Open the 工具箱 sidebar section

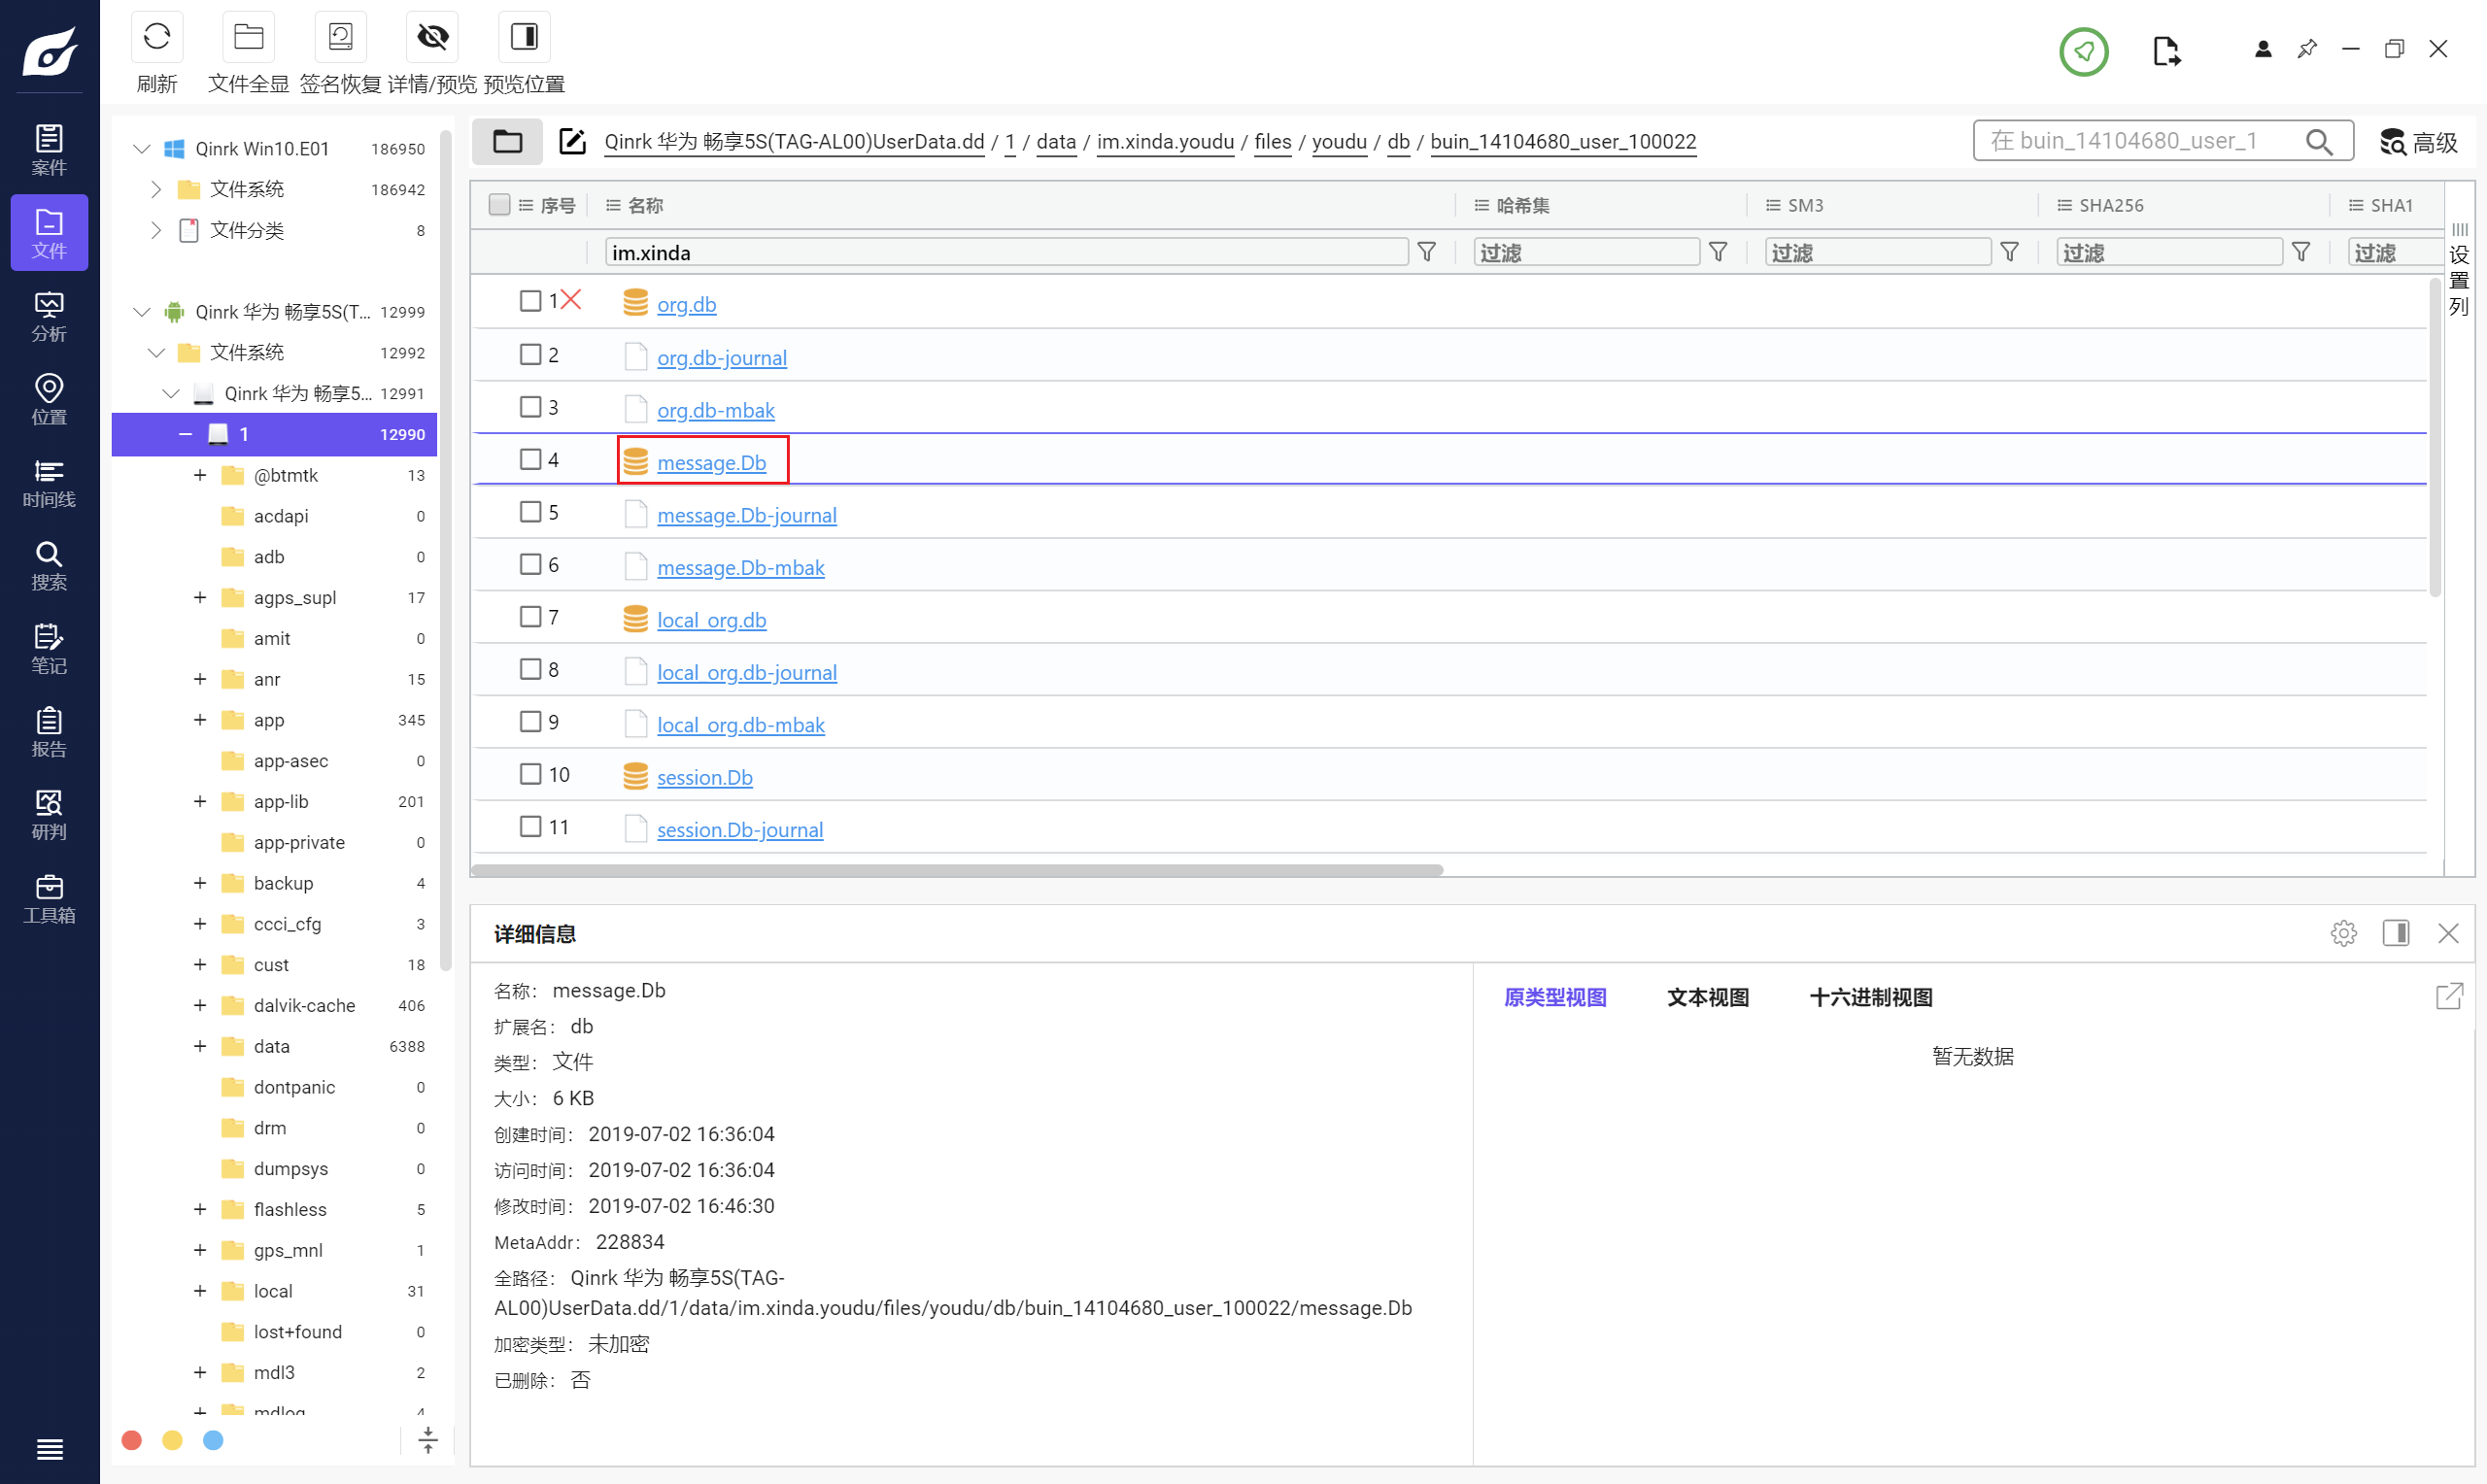point(49,898)
